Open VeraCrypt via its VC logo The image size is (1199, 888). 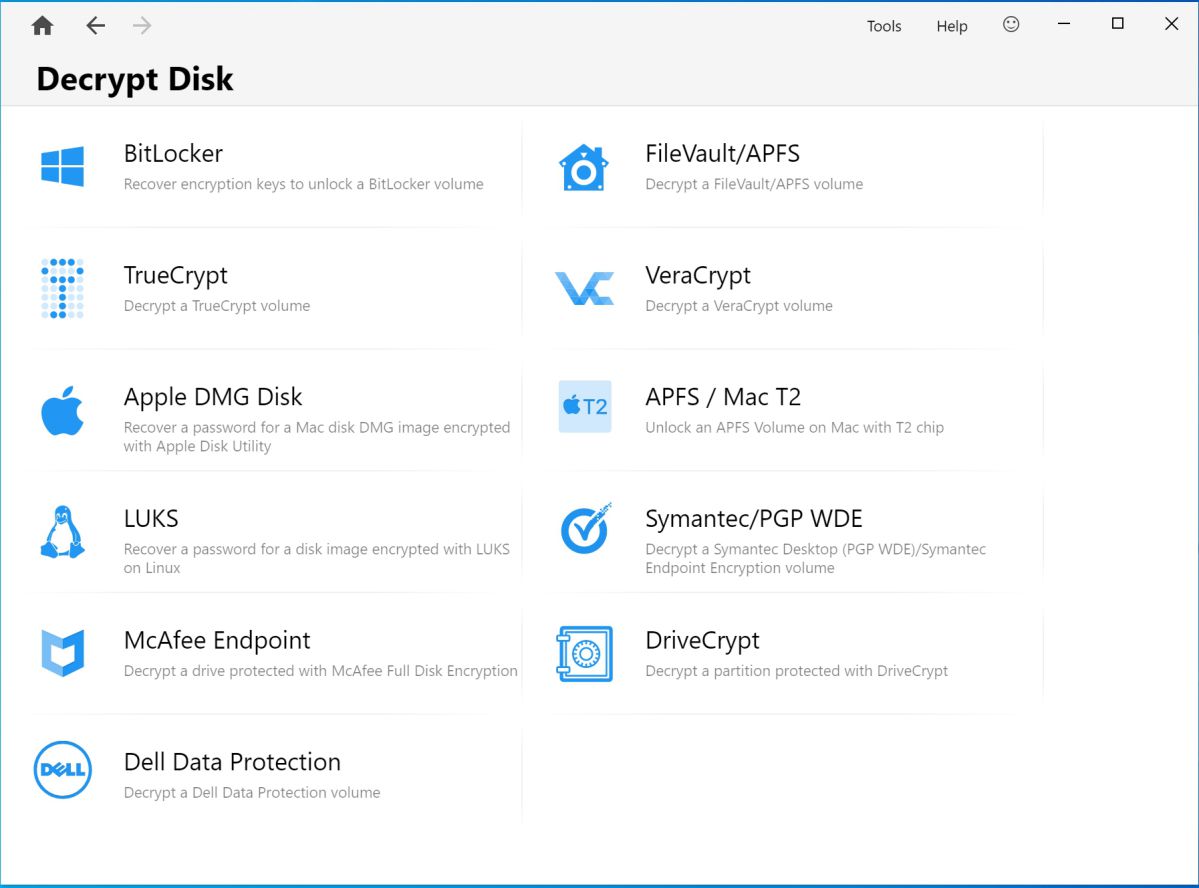[583, 289]
